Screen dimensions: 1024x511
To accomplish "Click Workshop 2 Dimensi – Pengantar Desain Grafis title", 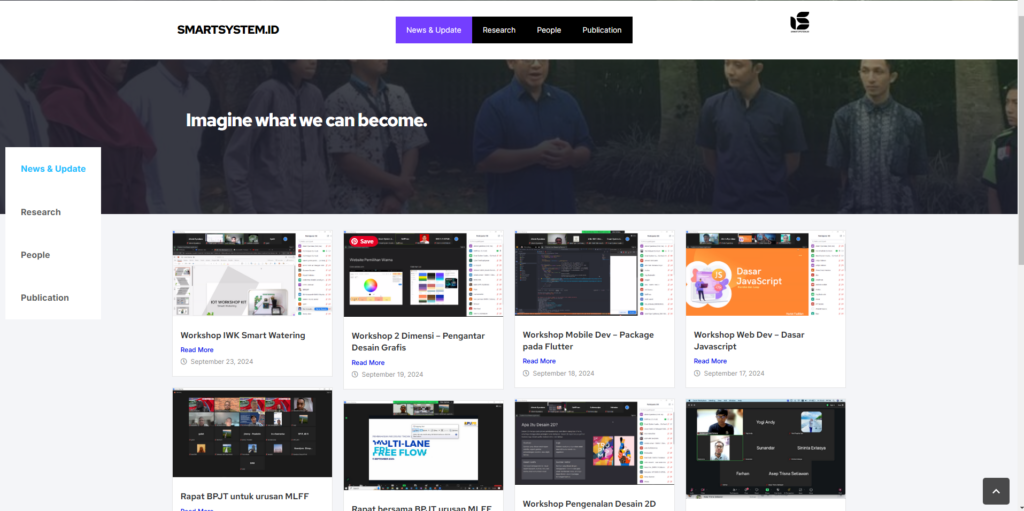I will coord(417,342).
